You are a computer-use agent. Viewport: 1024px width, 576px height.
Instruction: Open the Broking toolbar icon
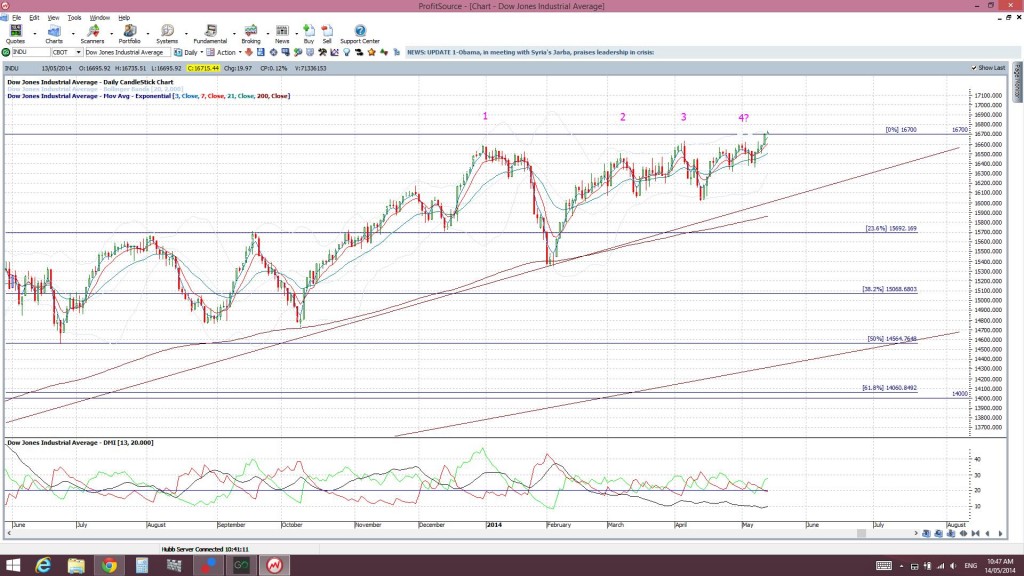251,31
